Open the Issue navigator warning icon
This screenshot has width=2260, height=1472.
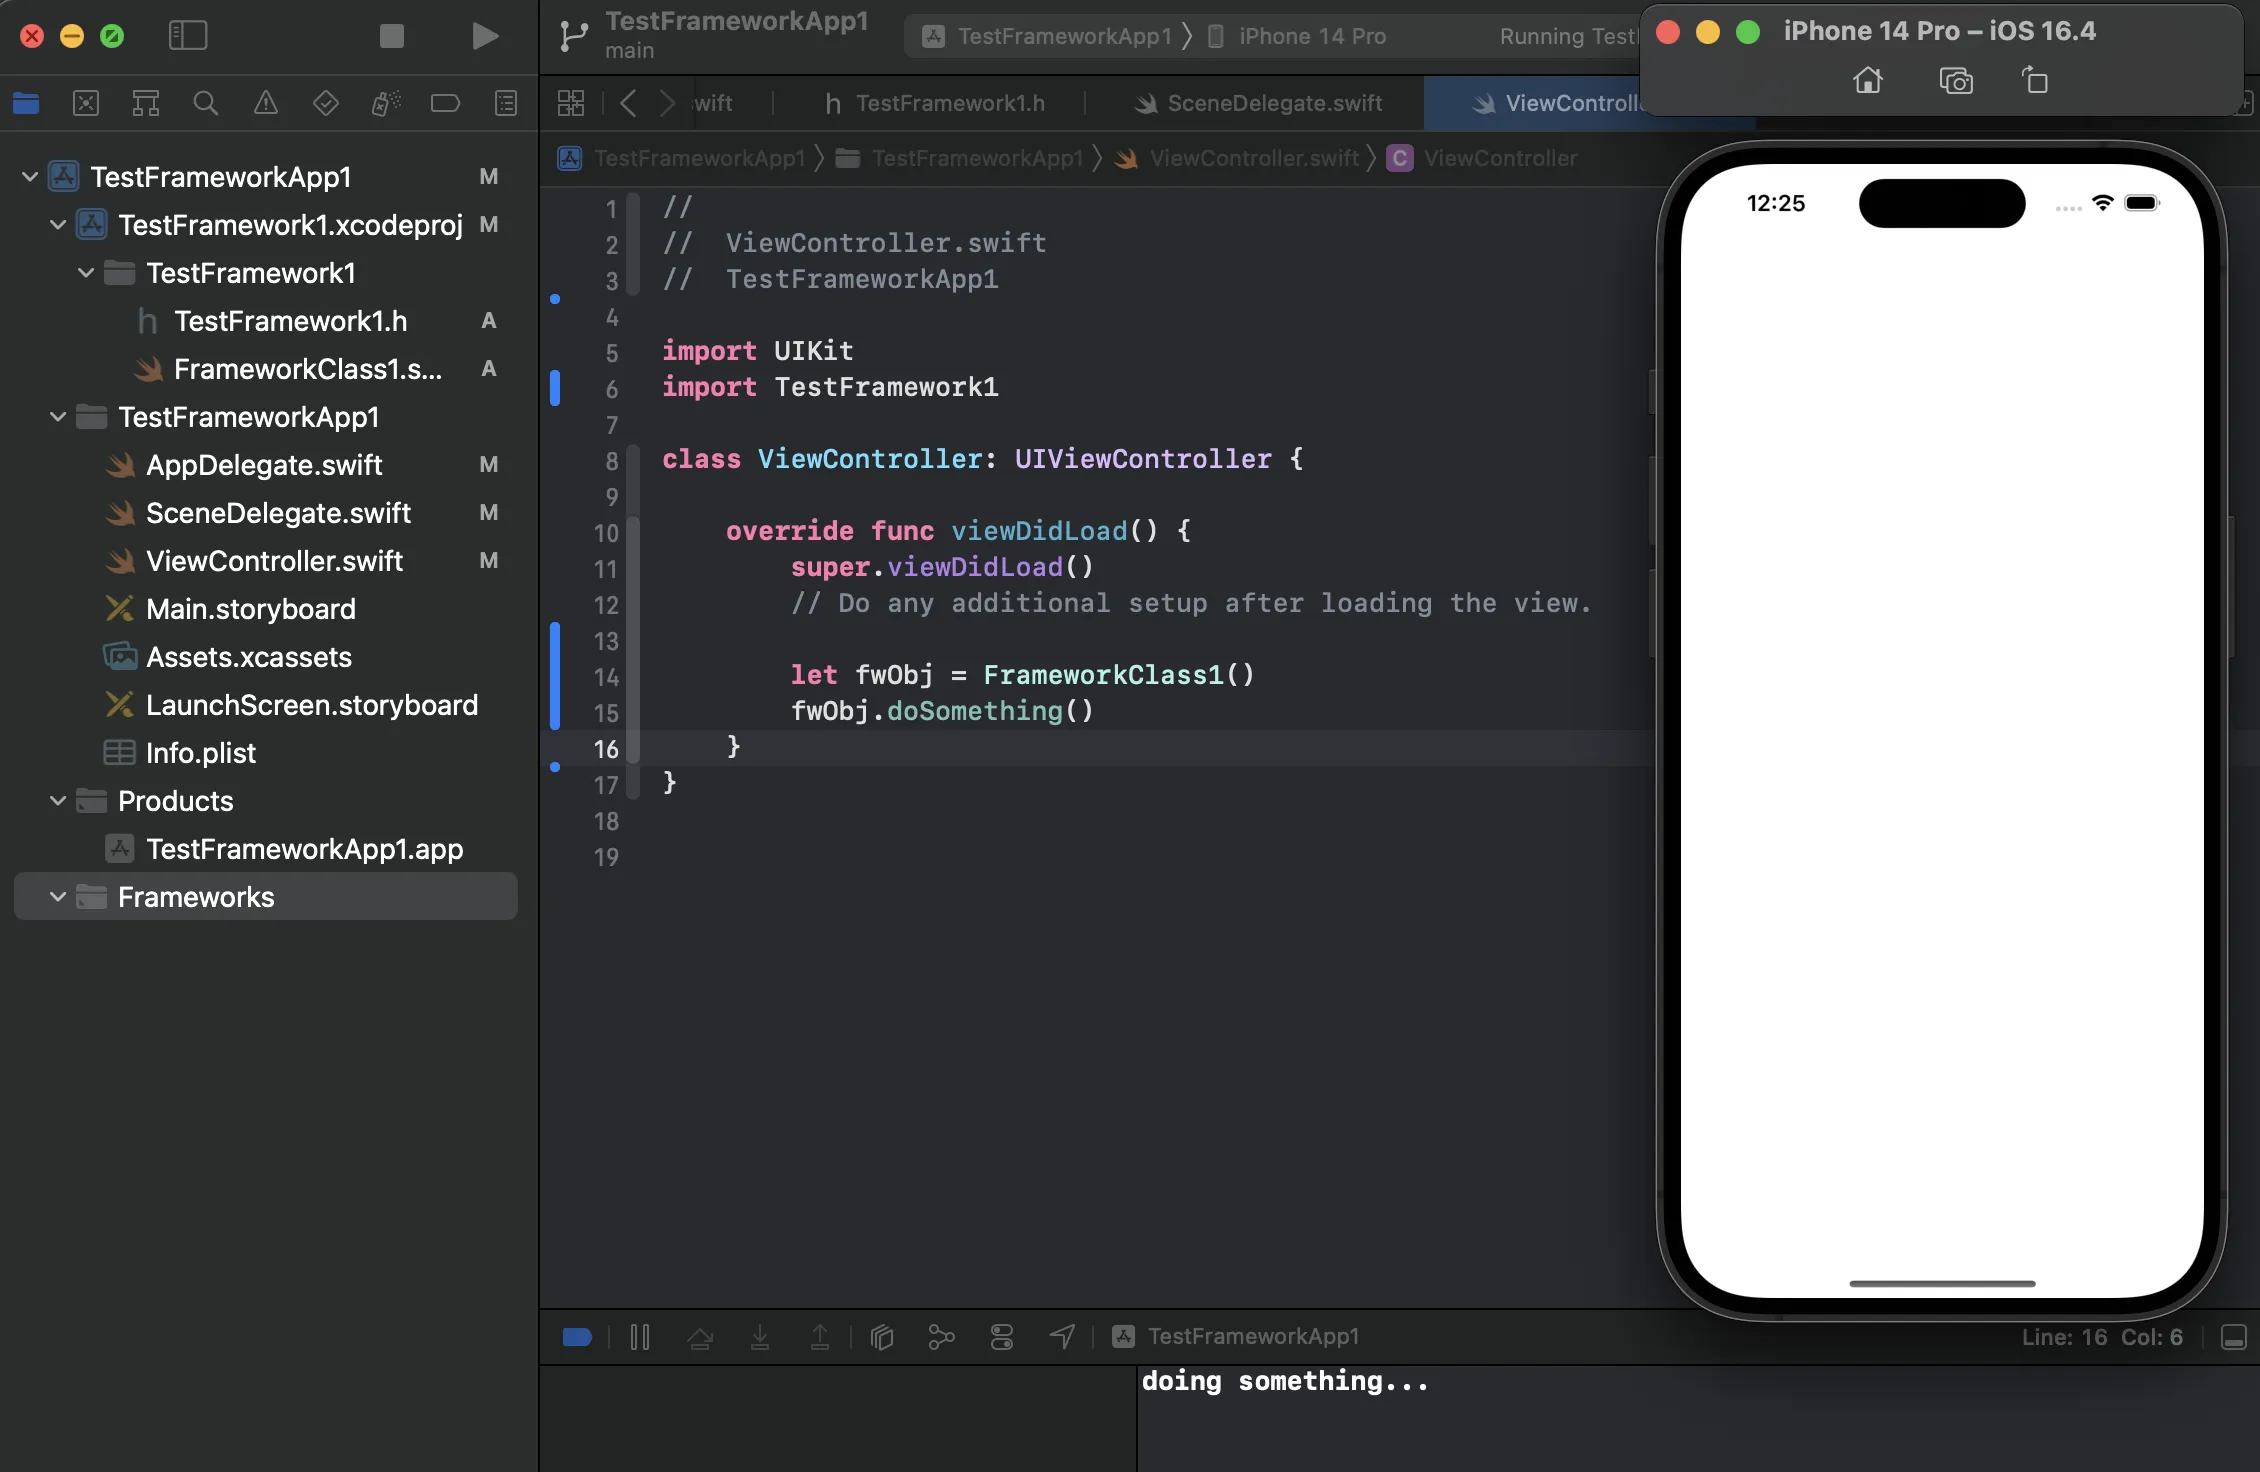[x=265, y=103]
